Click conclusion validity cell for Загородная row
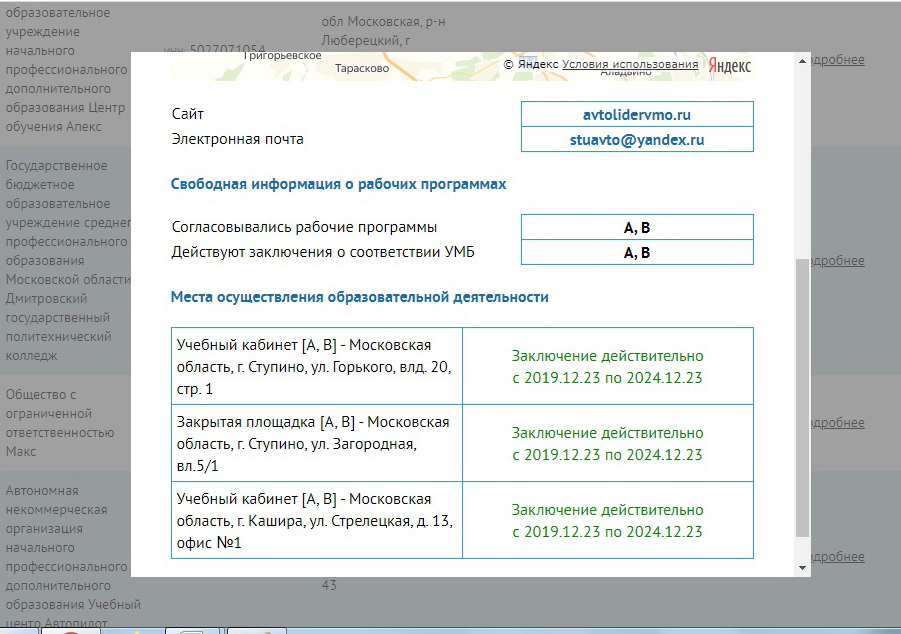This screenshot has height=634, width=901. click(x=607, y=443)
